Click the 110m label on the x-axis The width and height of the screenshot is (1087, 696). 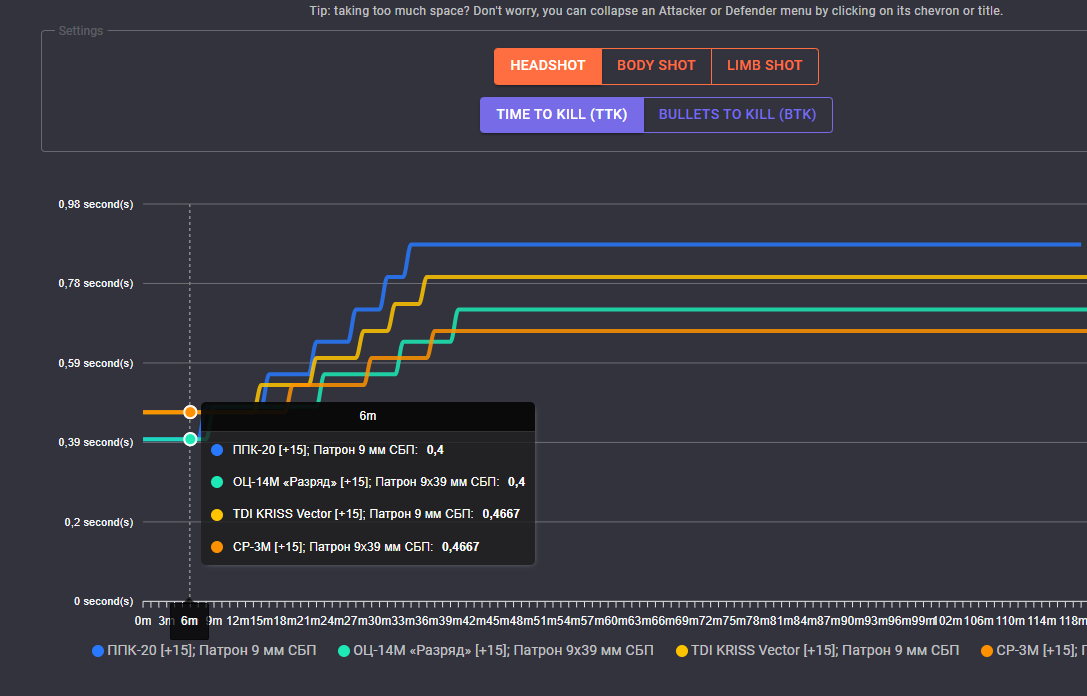(x=1010, y=620)
